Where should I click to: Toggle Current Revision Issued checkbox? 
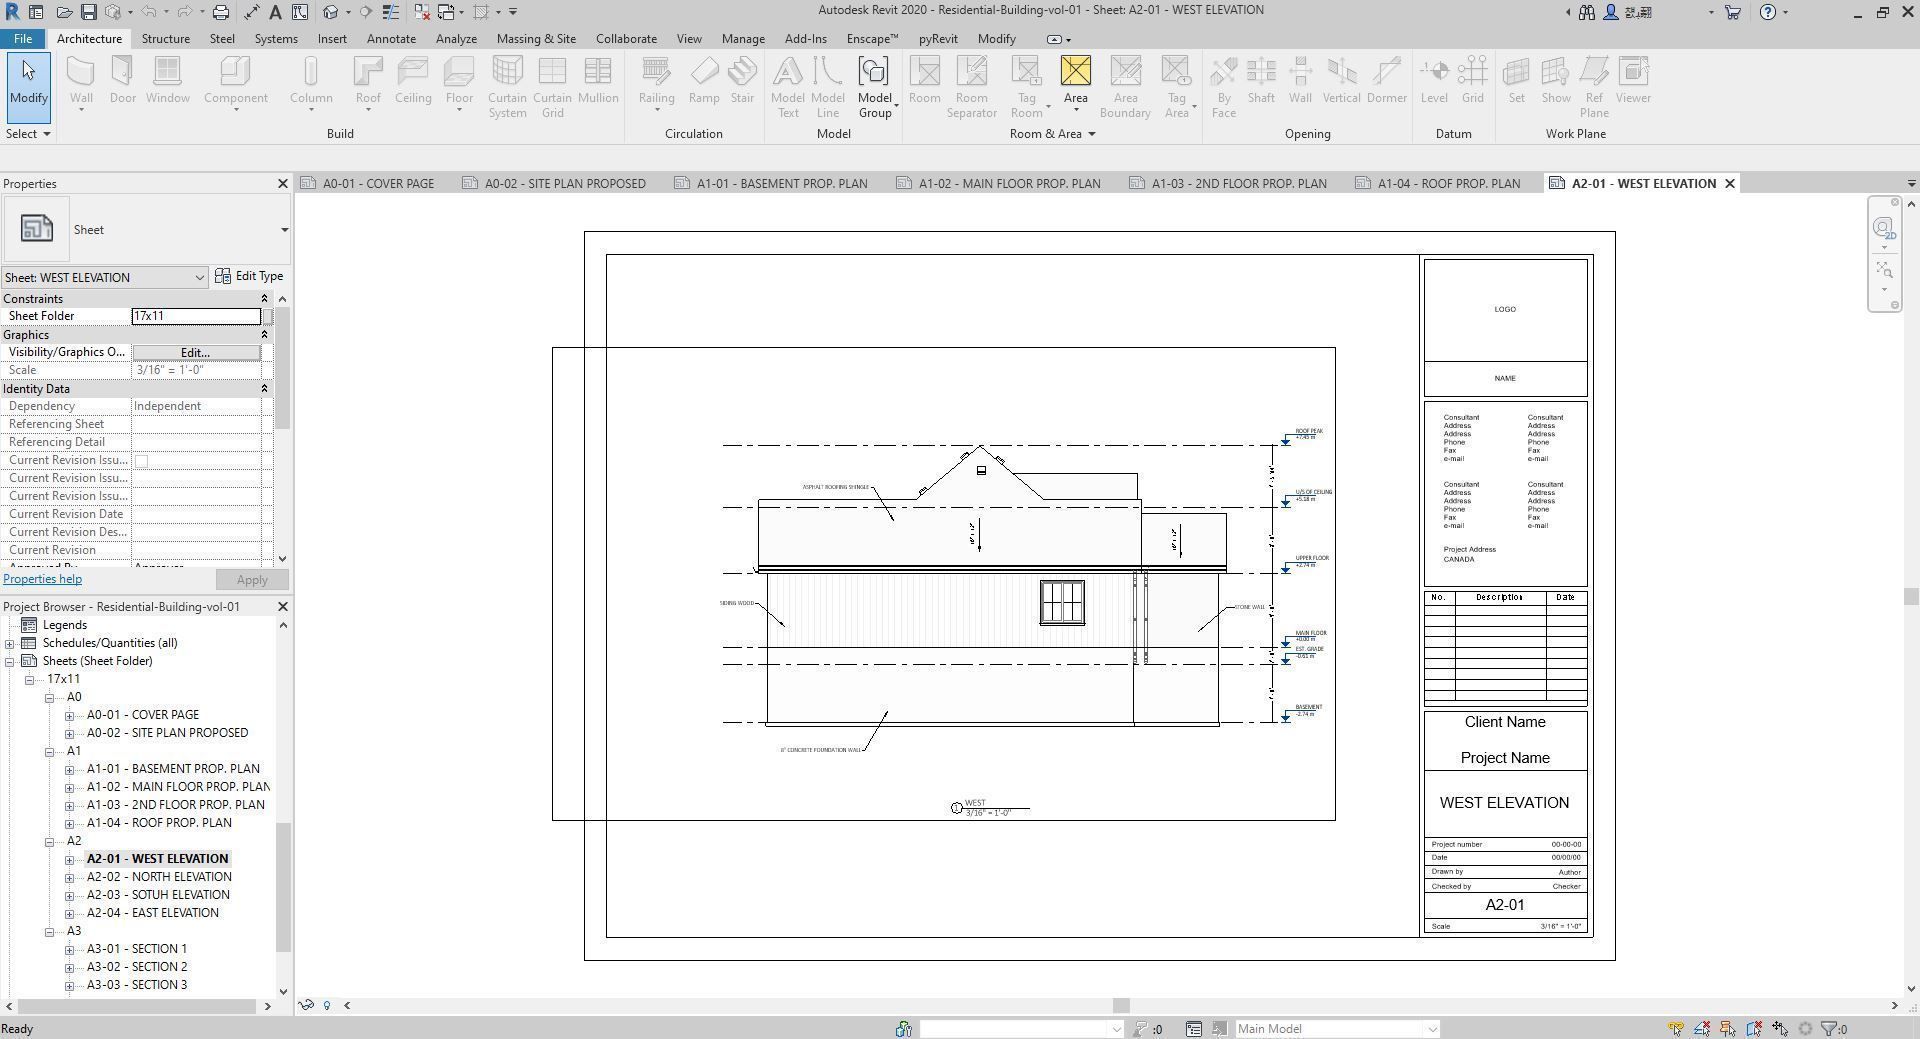pos(141,461)
